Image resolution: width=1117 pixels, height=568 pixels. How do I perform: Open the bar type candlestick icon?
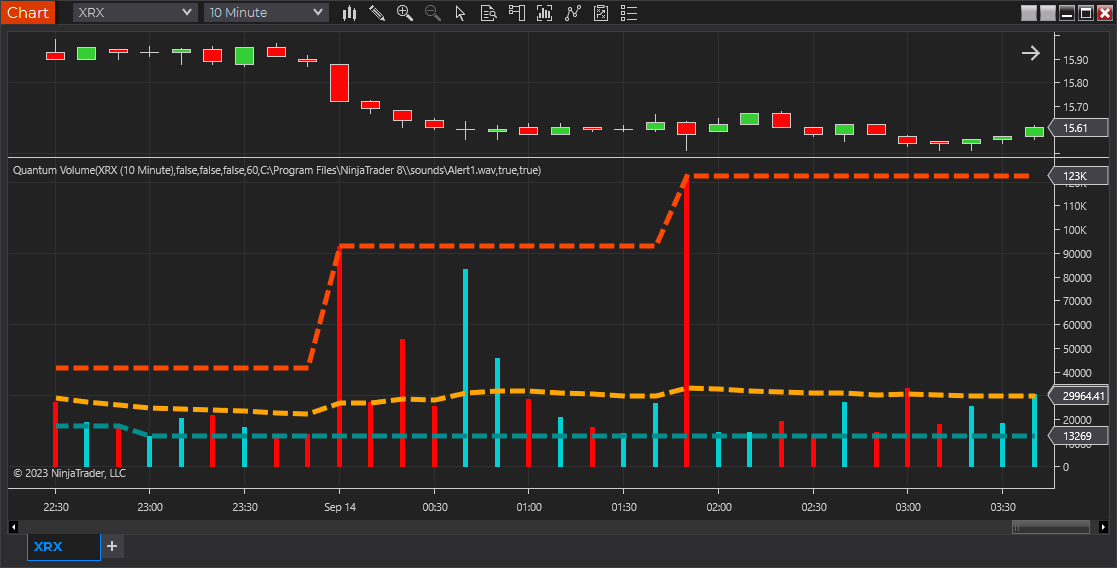click(x=349, y=13)
